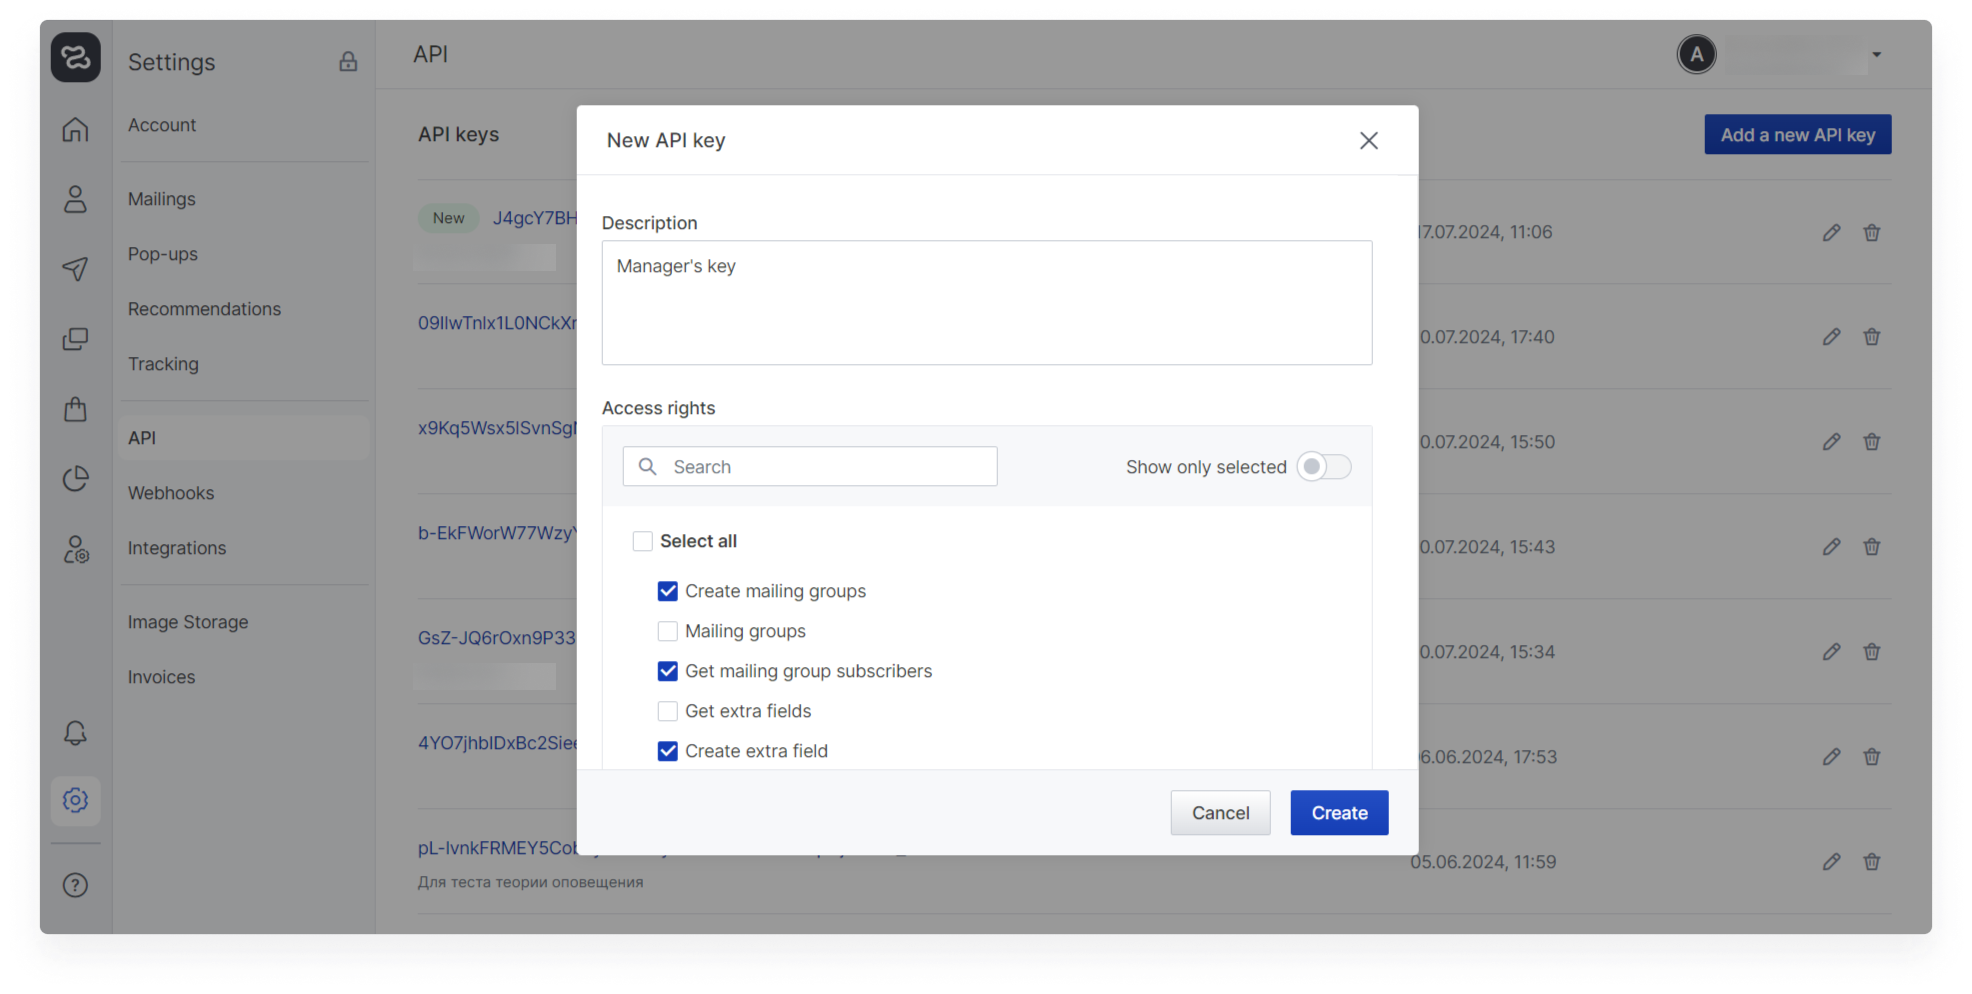Viewport: 1972px width, 994px height.
Task: Delete the API key dated 15:50
Action: click(1872, 442)
